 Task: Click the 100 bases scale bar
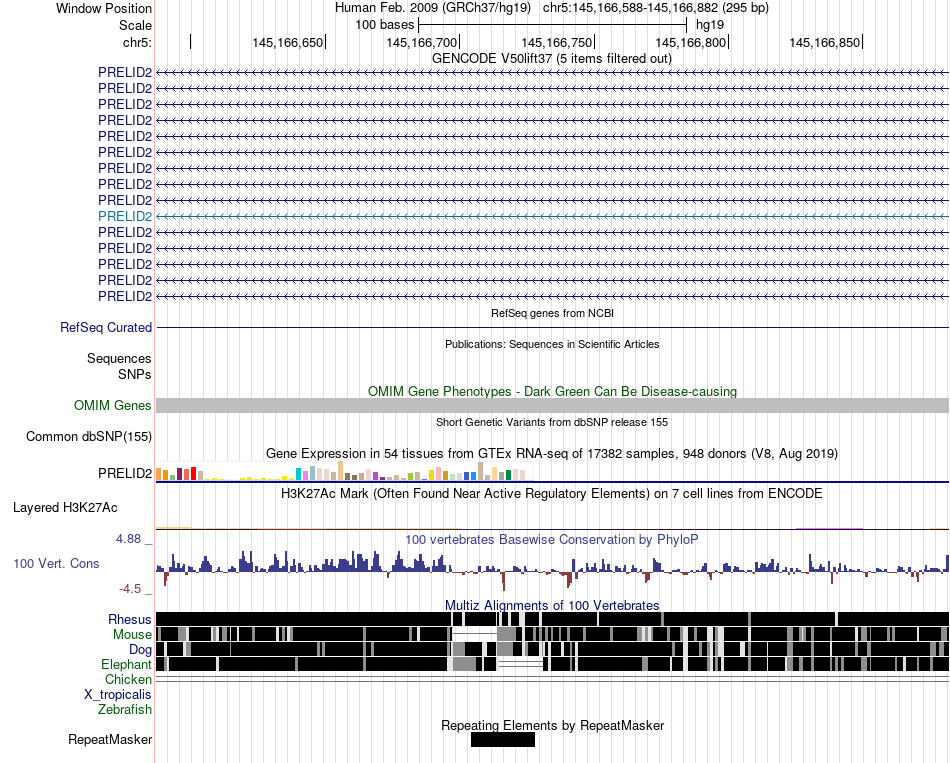click(x=552, y=25)
